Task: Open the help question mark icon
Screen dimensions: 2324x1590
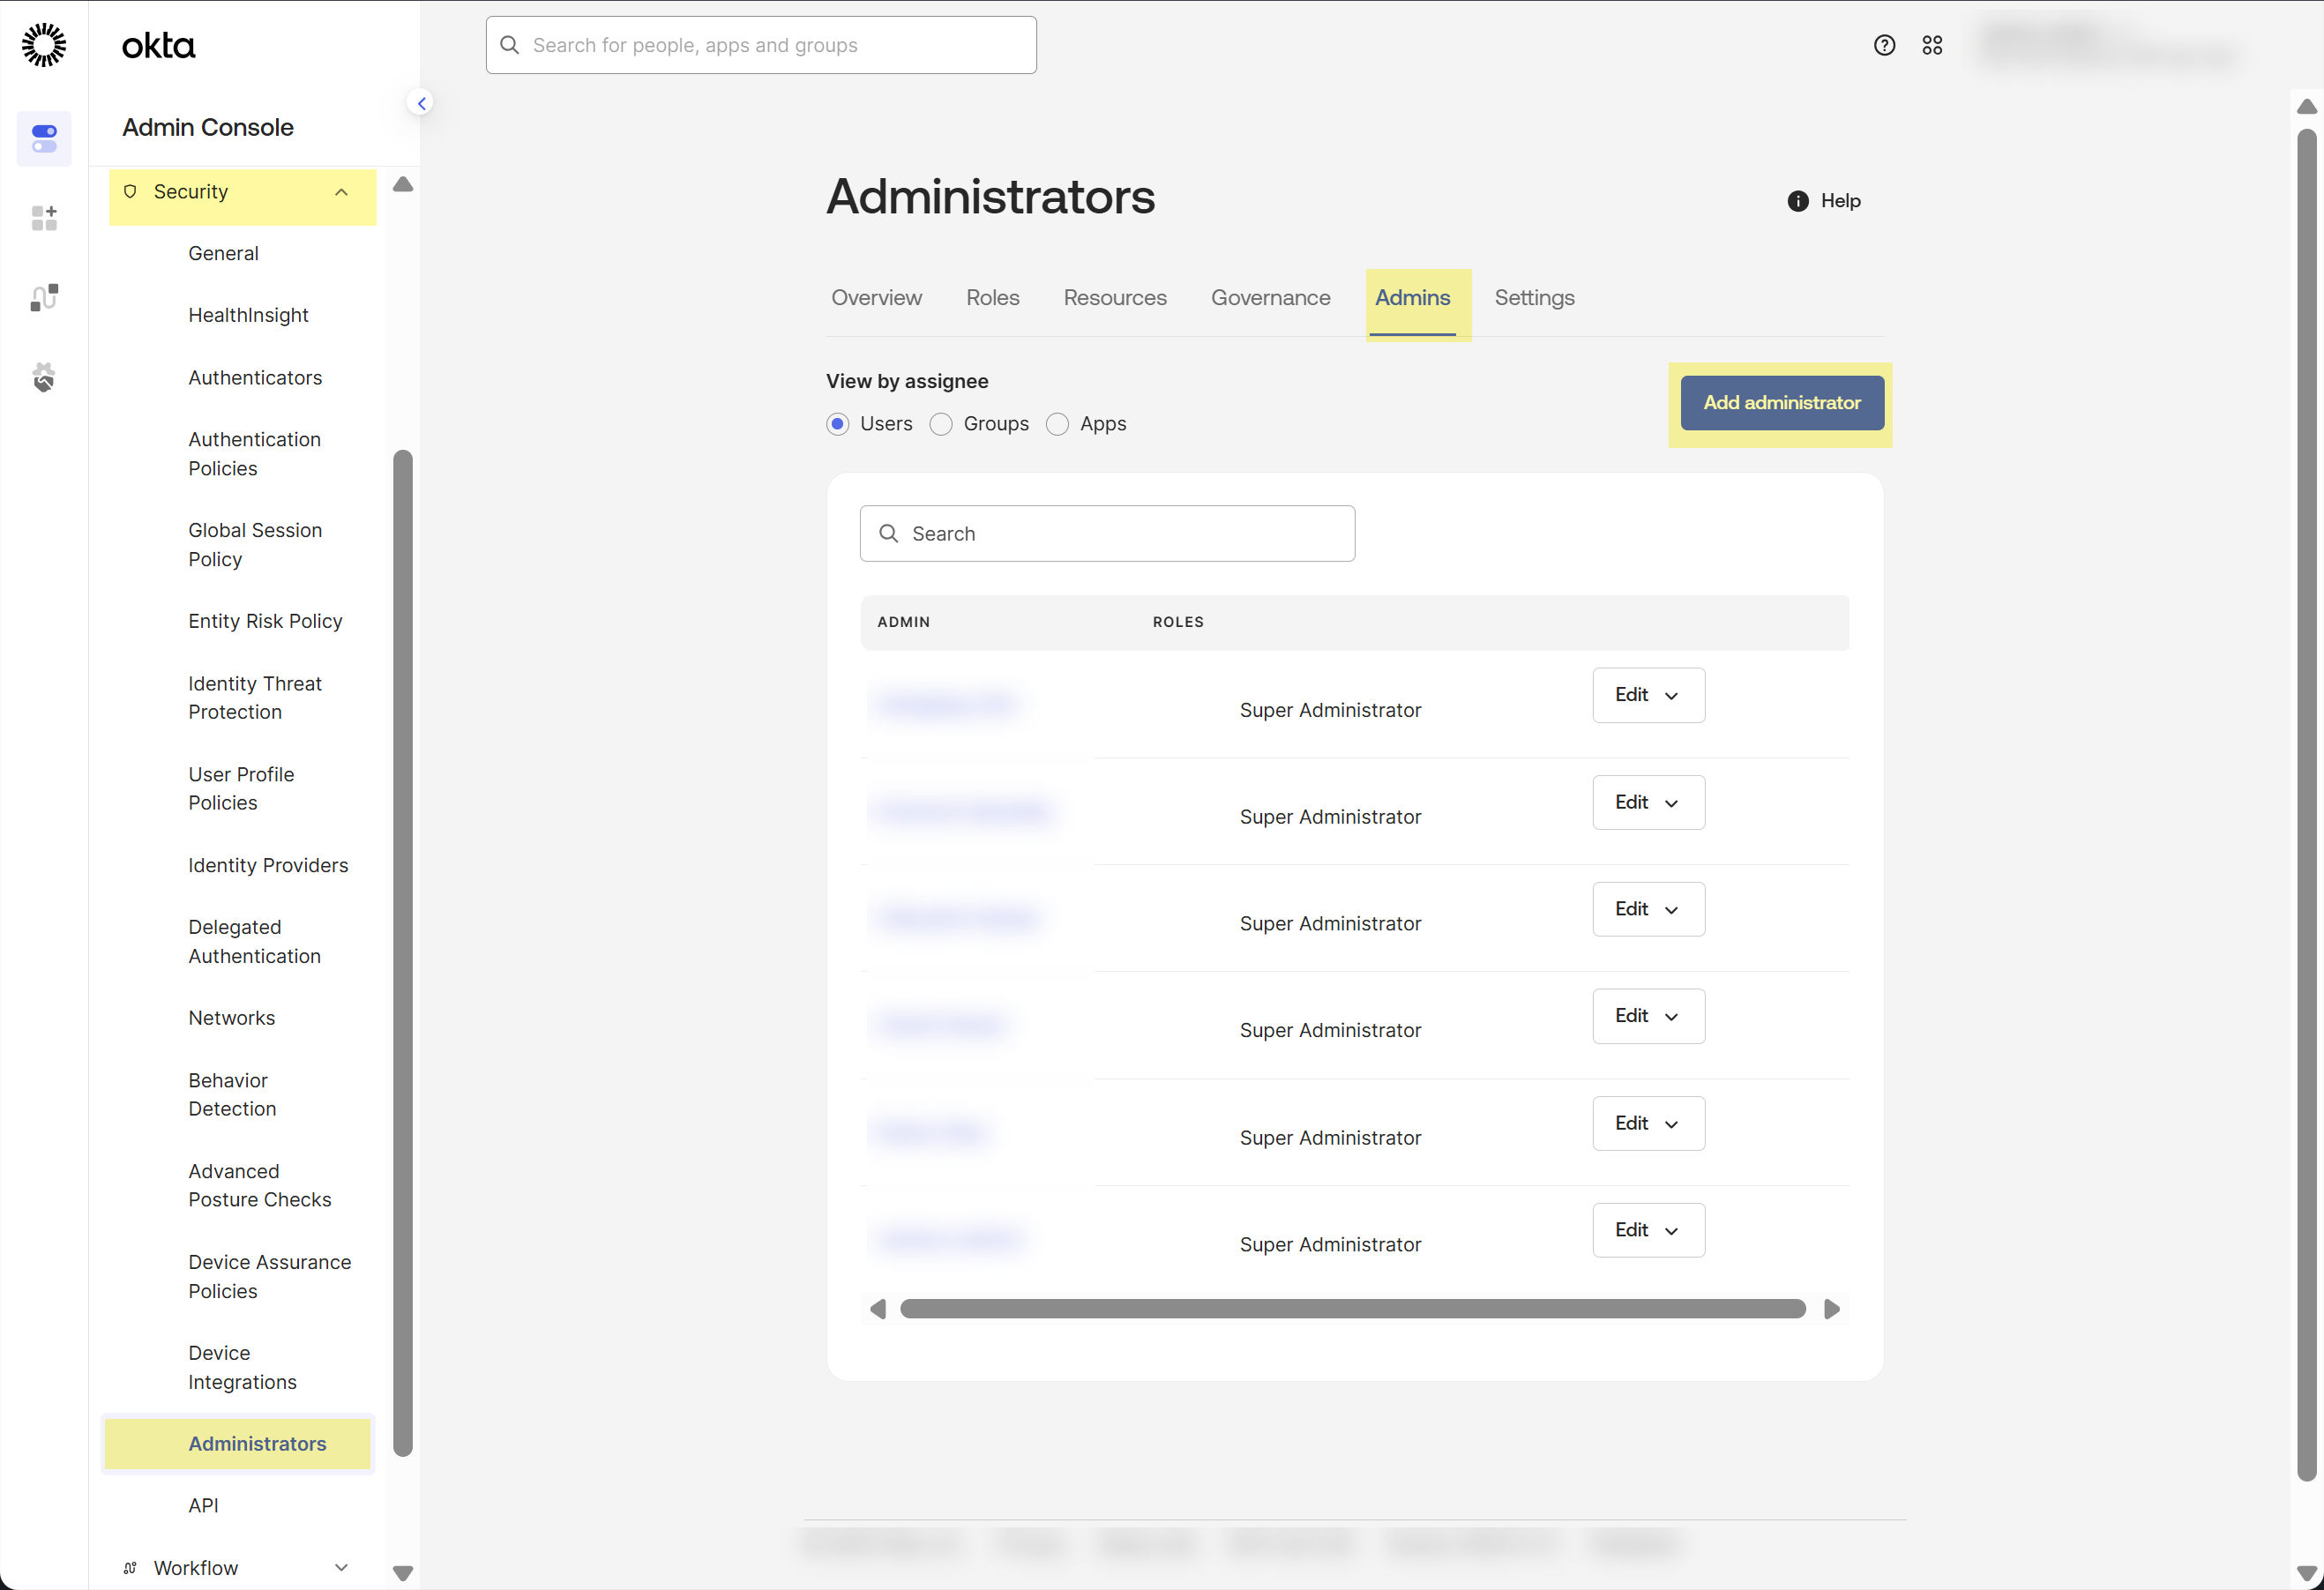Action: [1884, 45]
